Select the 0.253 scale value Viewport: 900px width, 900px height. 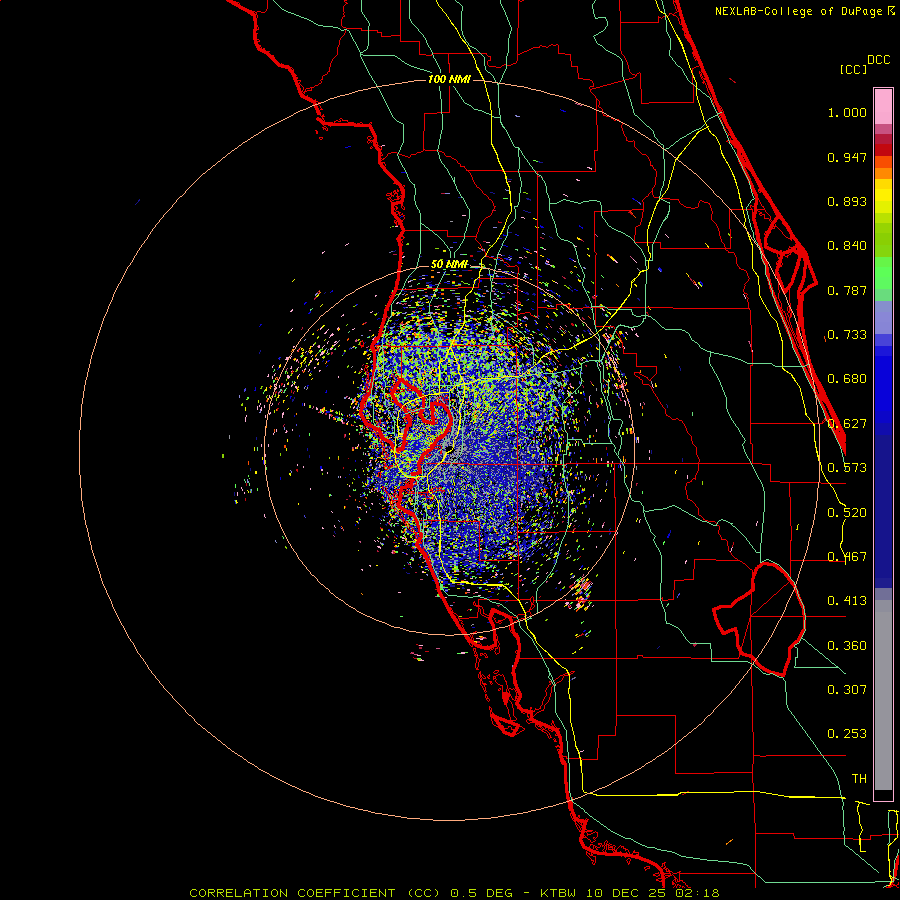[847, 734]
